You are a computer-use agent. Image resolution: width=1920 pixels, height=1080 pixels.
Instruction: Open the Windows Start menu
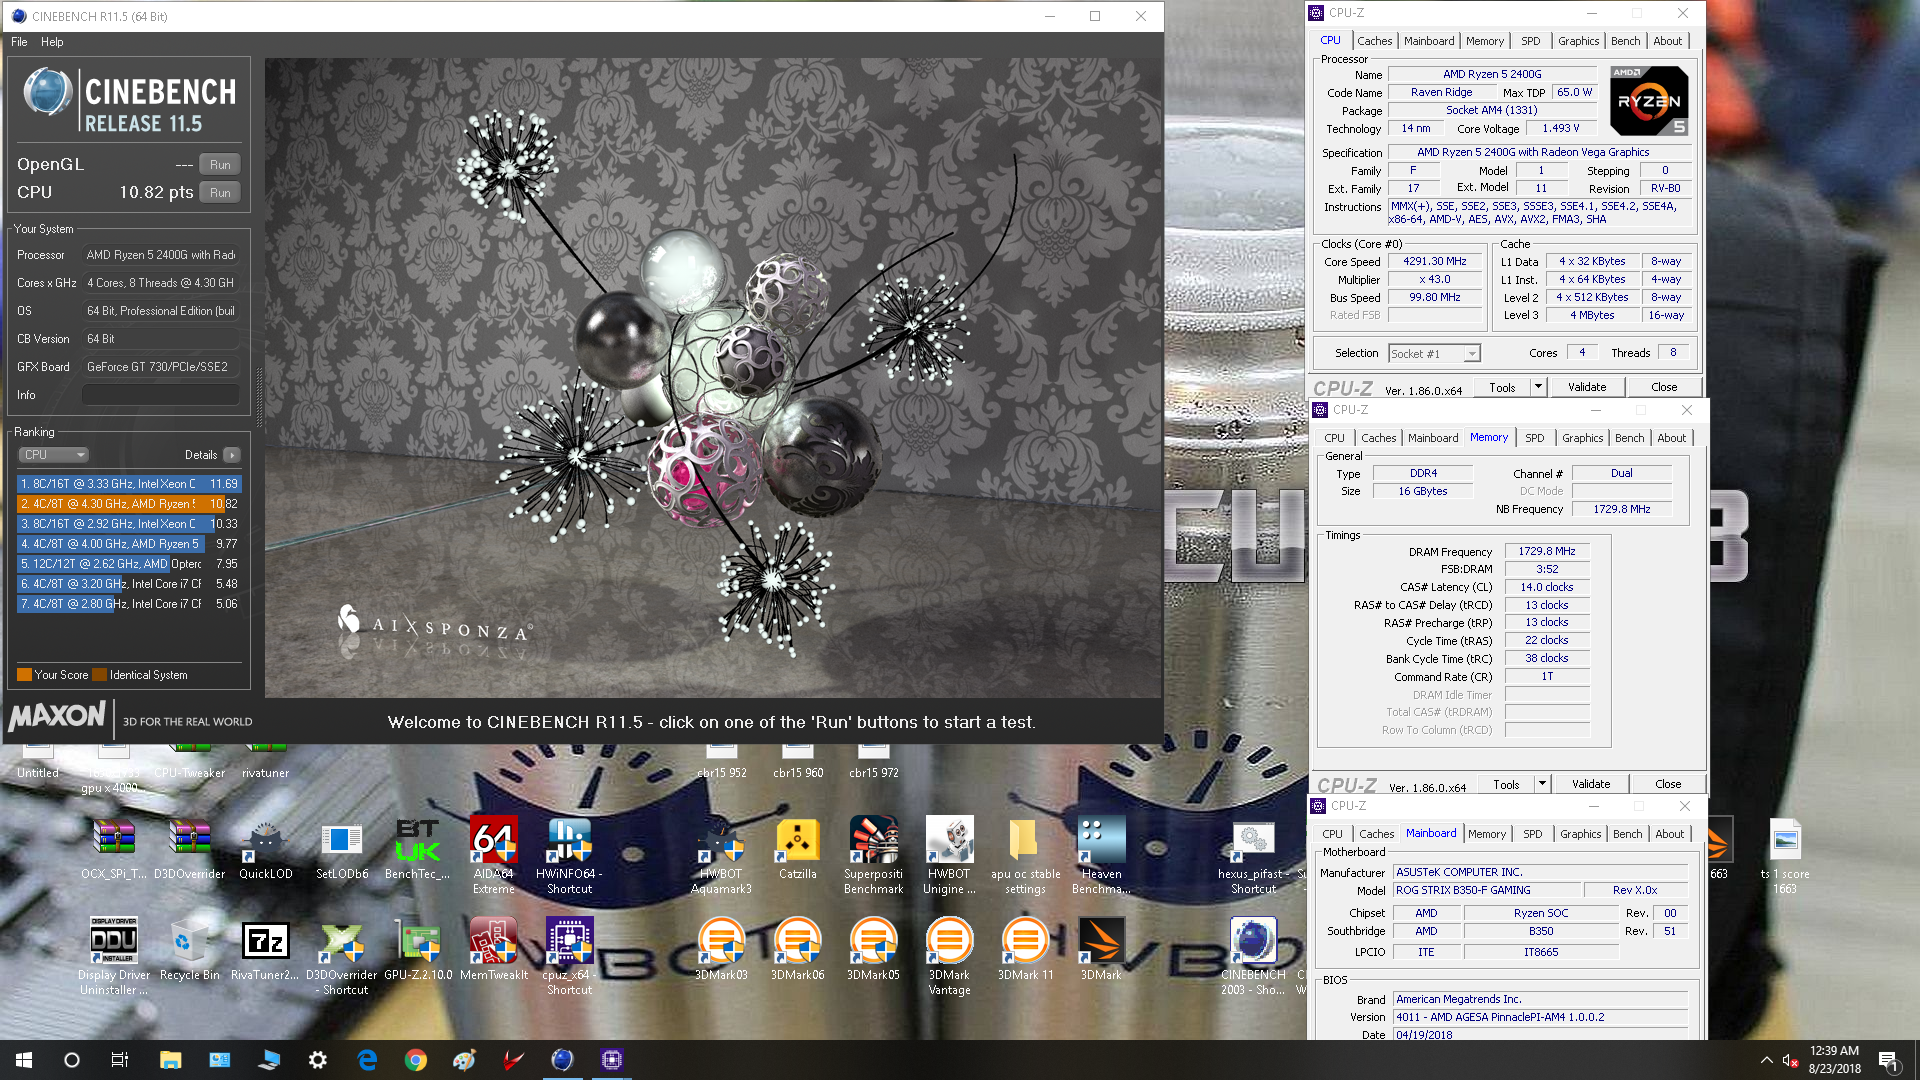coord(24,1060)
